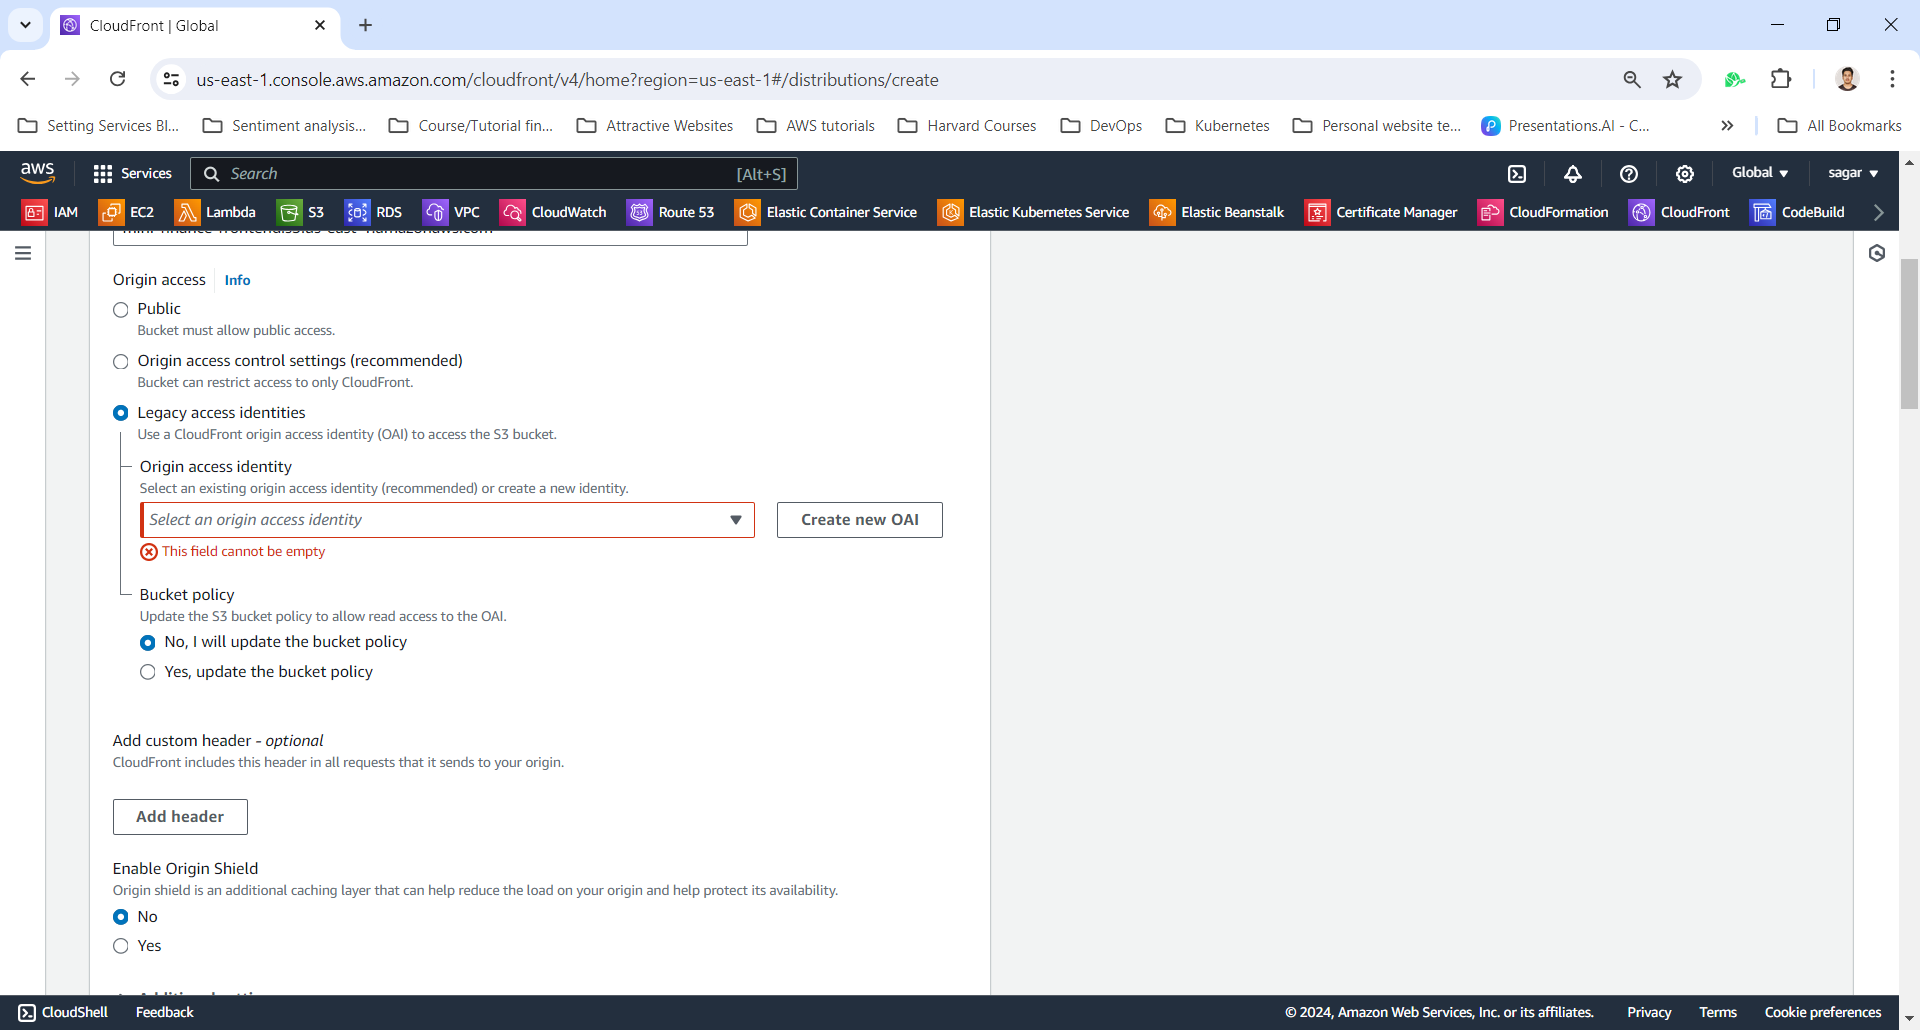
Task: Choose Yes, update the bucket policy
Action: click(148, 672)
